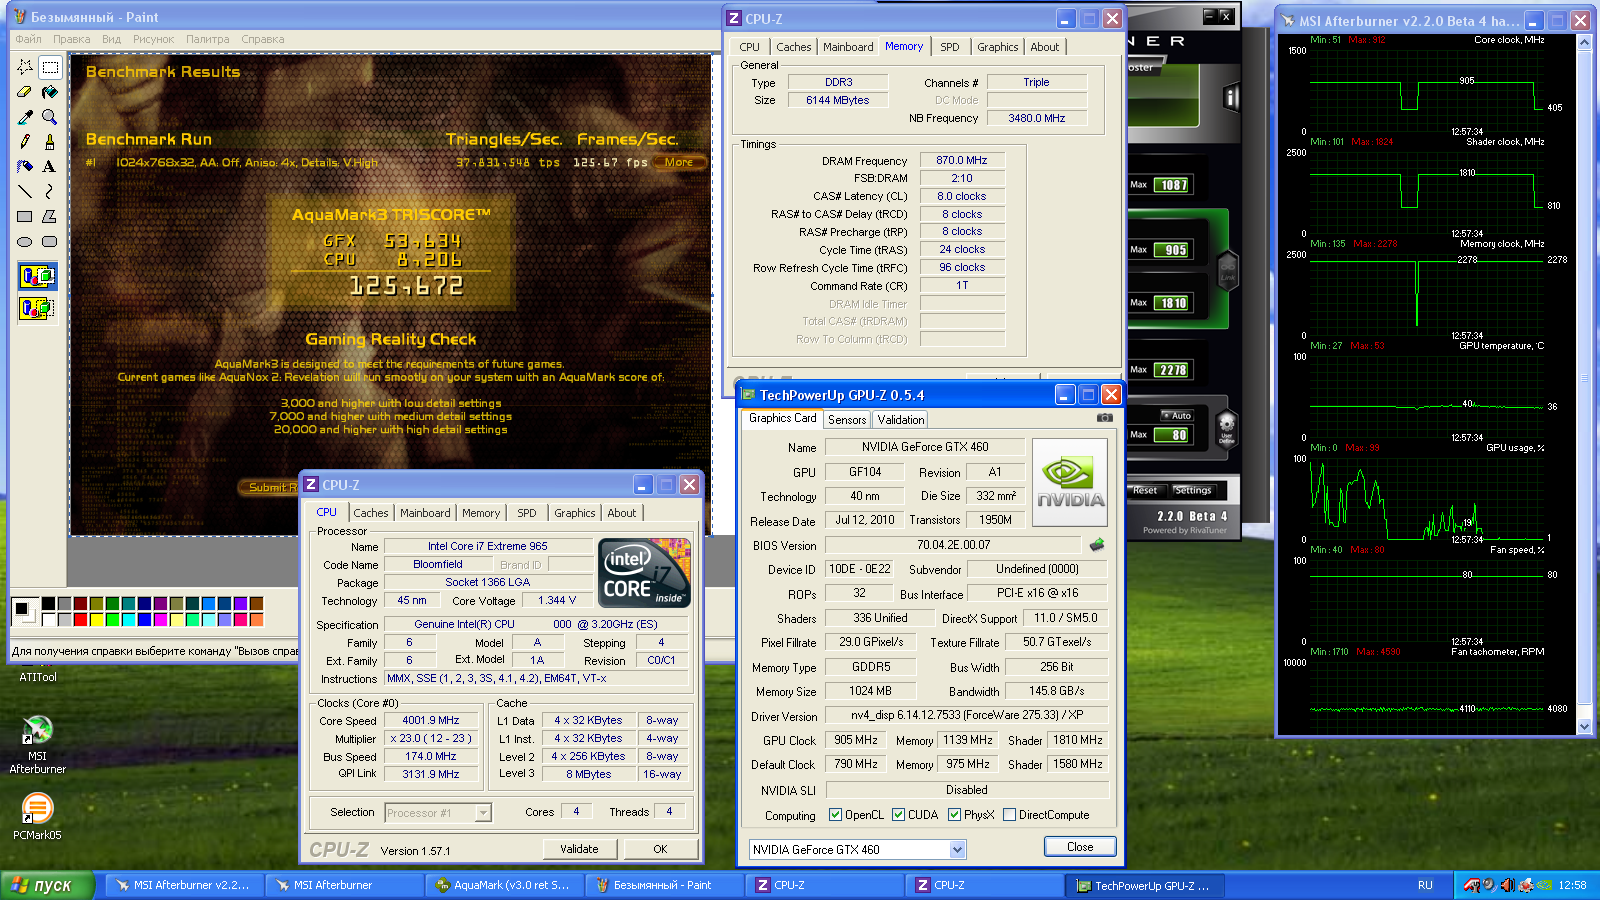Open the Validation tab in GPU-Z
Screen dimensions: 1600x900
tap(901, 420)
